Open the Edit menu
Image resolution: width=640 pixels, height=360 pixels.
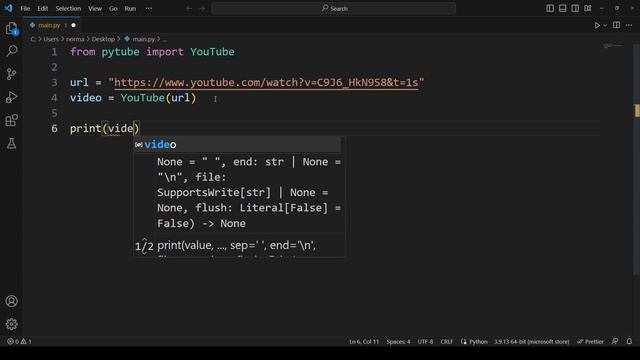[42, 8]
